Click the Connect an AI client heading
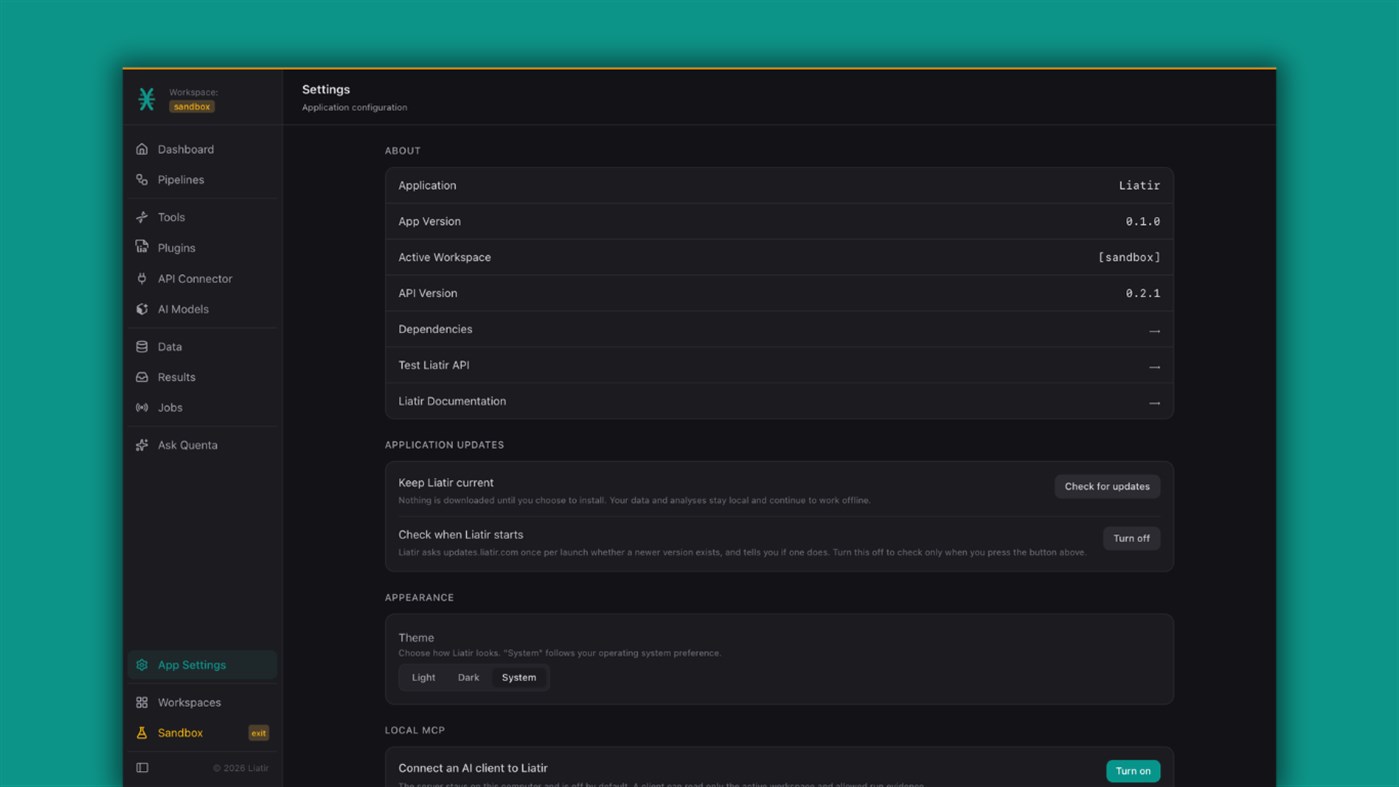The width and height of the screenshot is (1399, 787). [x=473, y=768]
